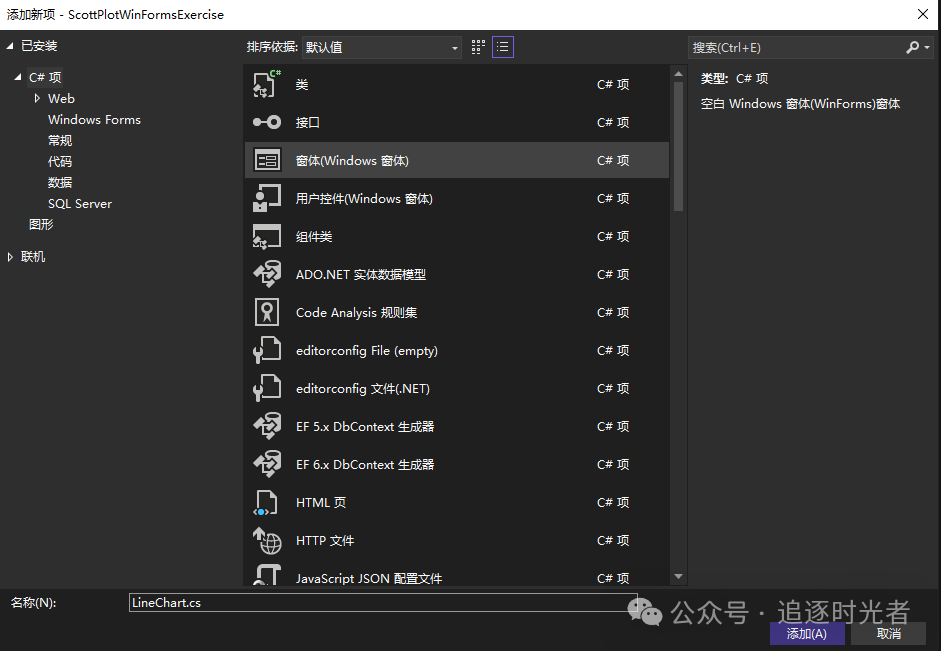Select the 用户控件(Windows 窗体) icon

tap(267, 198)
